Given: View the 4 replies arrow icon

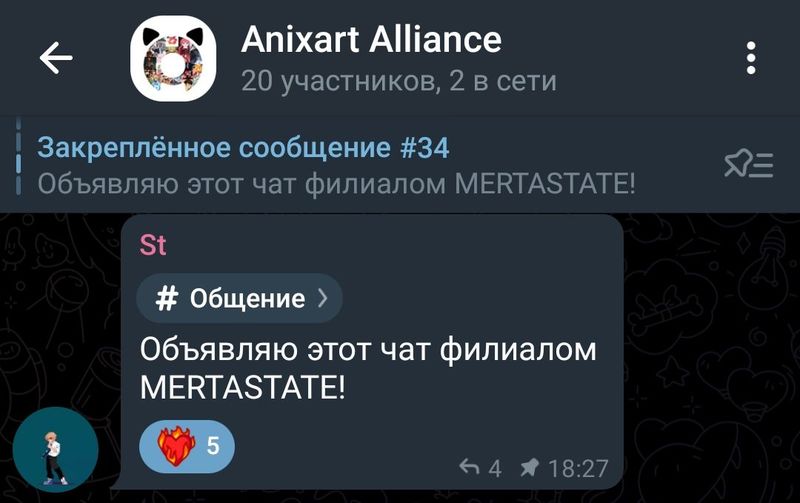Looking at the screenshot, I should [469, 466].
